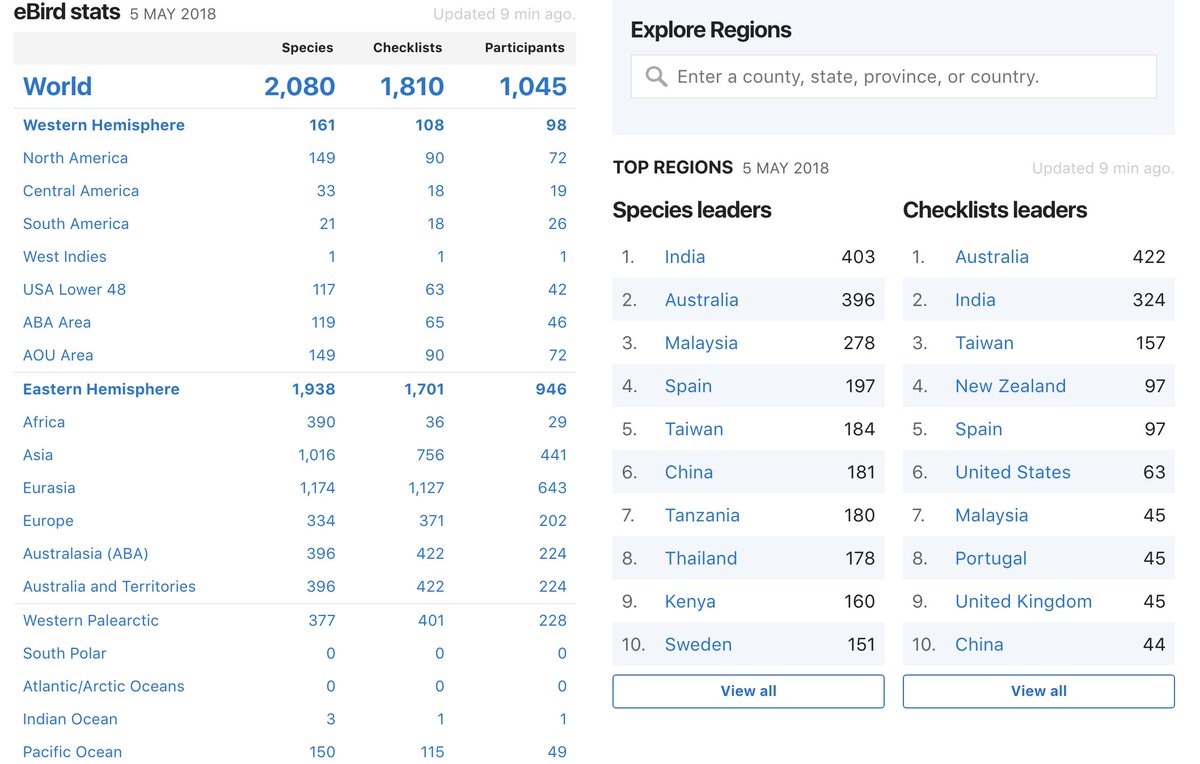Open Eastern Hemisphere stats
Viewport: 1200px width, 764px height.
click(101, 389)
